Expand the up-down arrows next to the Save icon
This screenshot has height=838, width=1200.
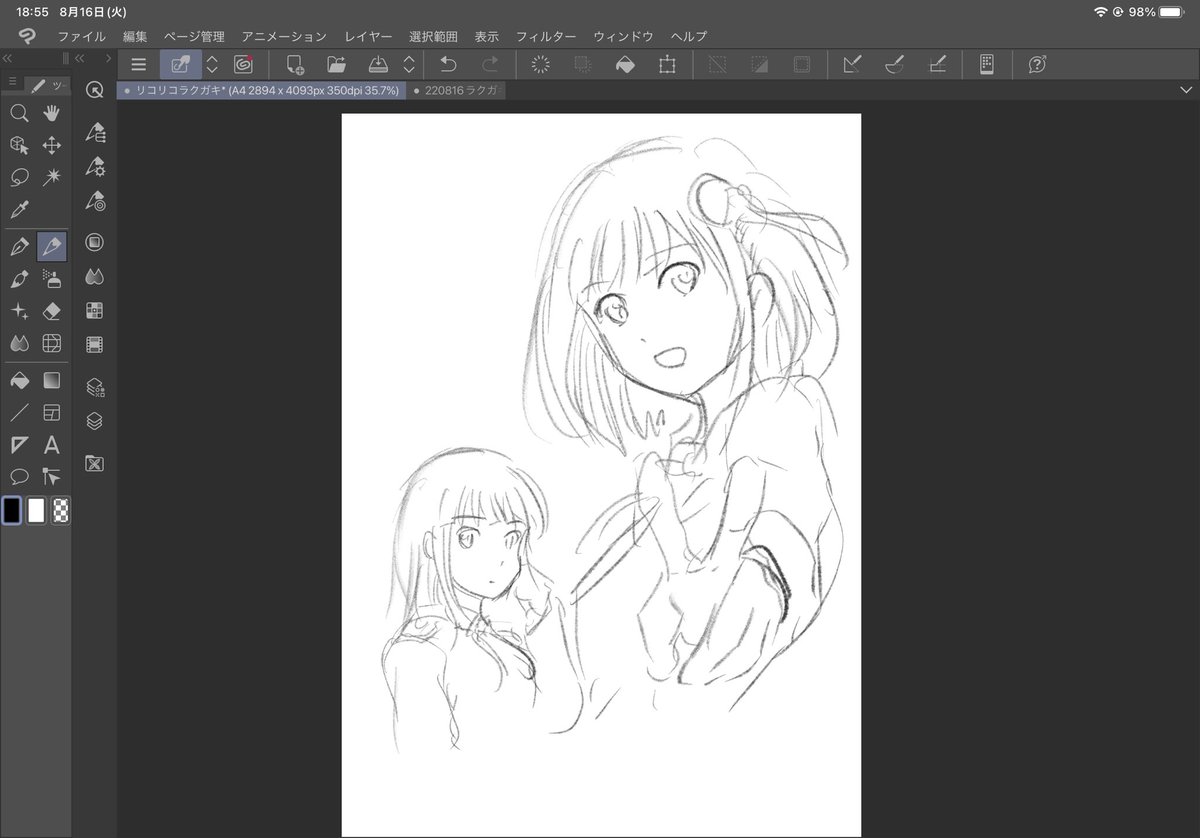click(x=409, y=65)
